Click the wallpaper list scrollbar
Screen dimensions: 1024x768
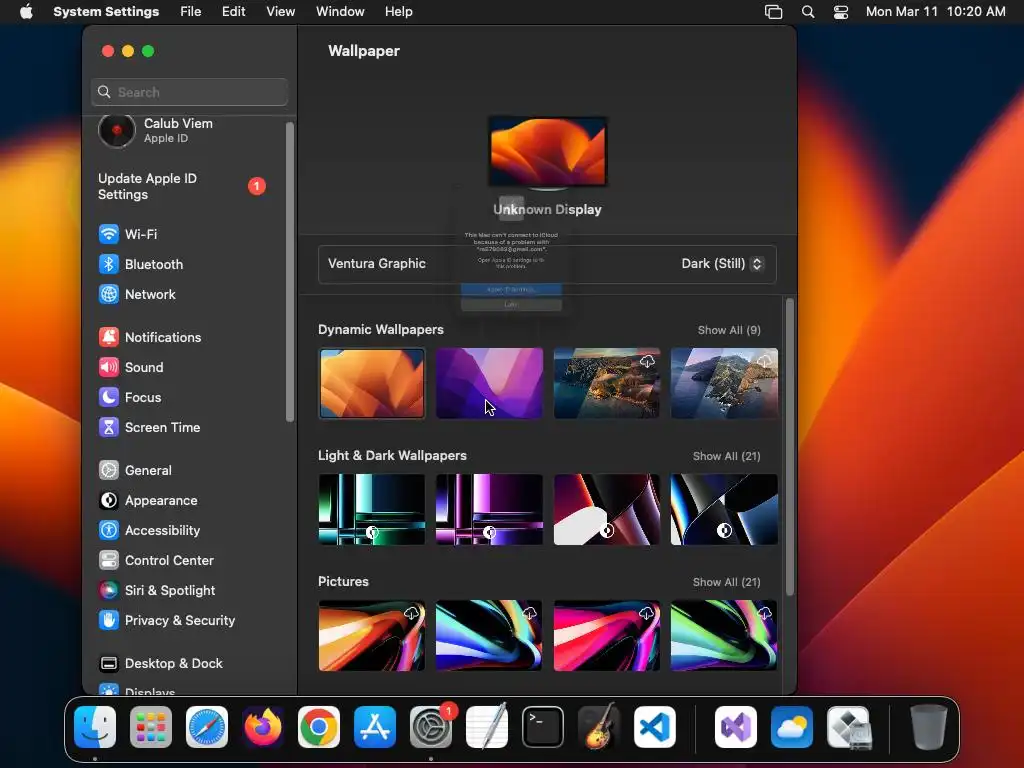[790, 447]
